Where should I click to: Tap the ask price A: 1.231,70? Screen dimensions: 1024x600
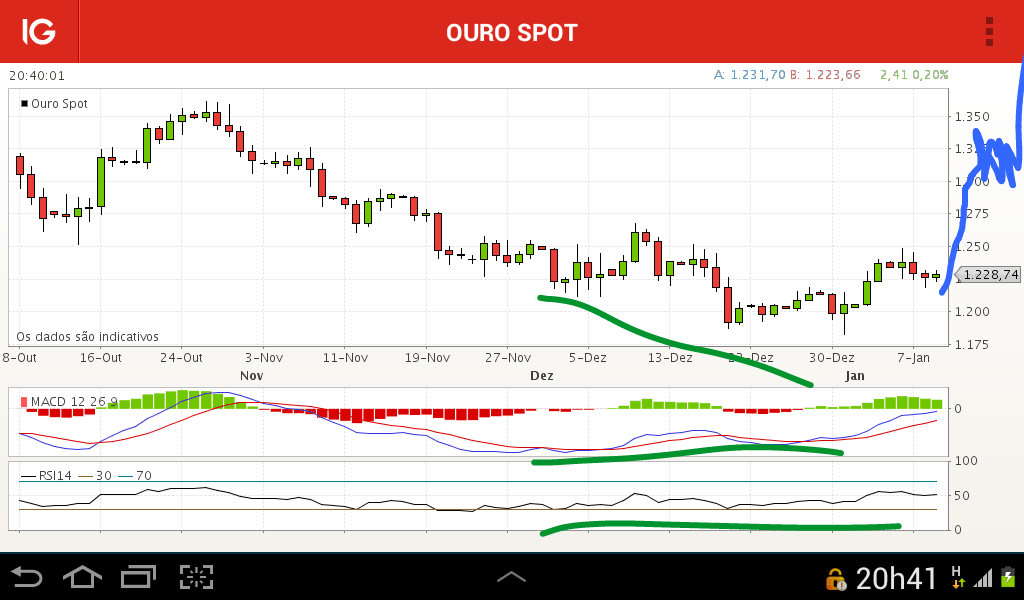[x=750, y=75]
